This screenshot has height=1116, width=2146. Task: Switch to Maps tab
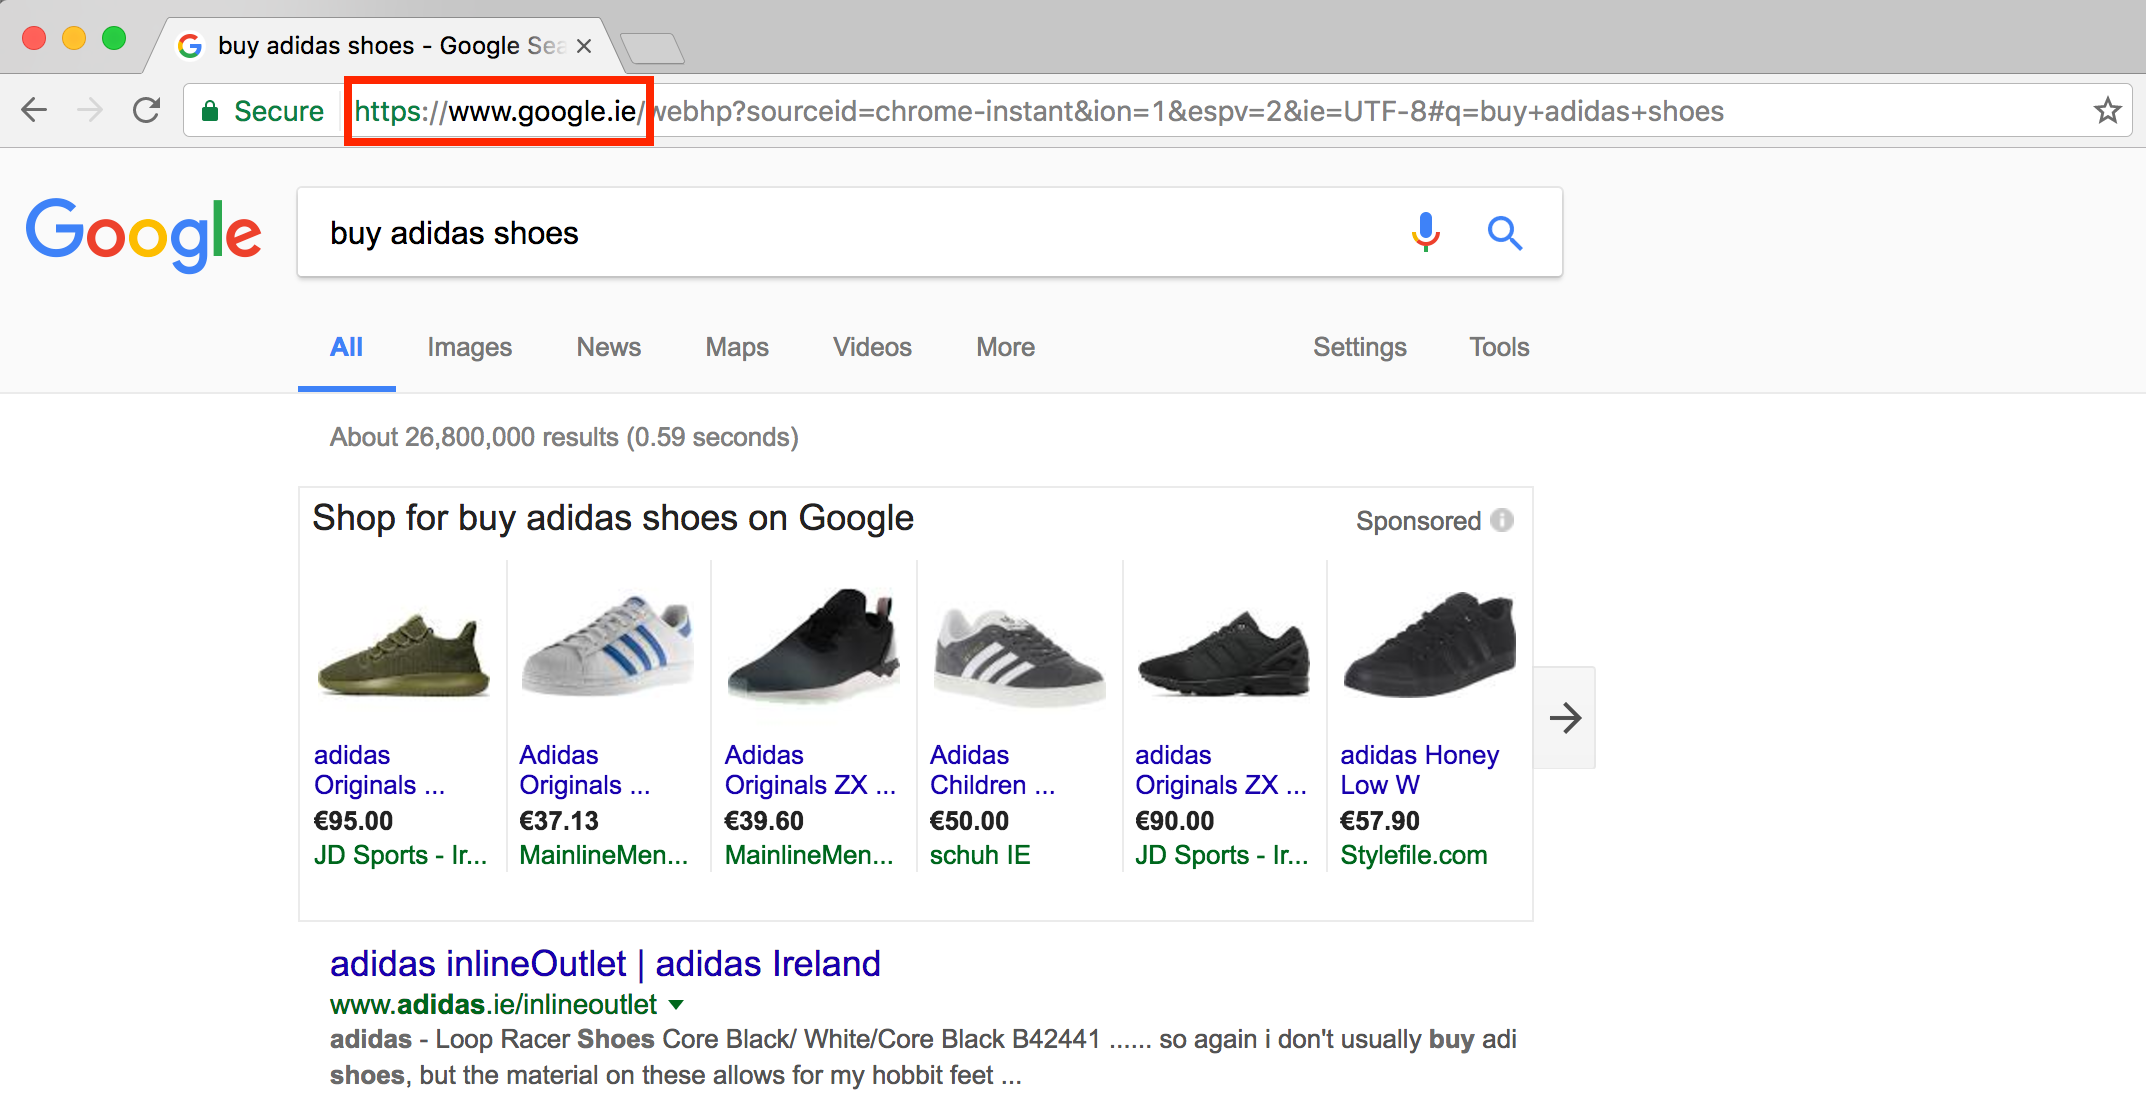[737, 347]
